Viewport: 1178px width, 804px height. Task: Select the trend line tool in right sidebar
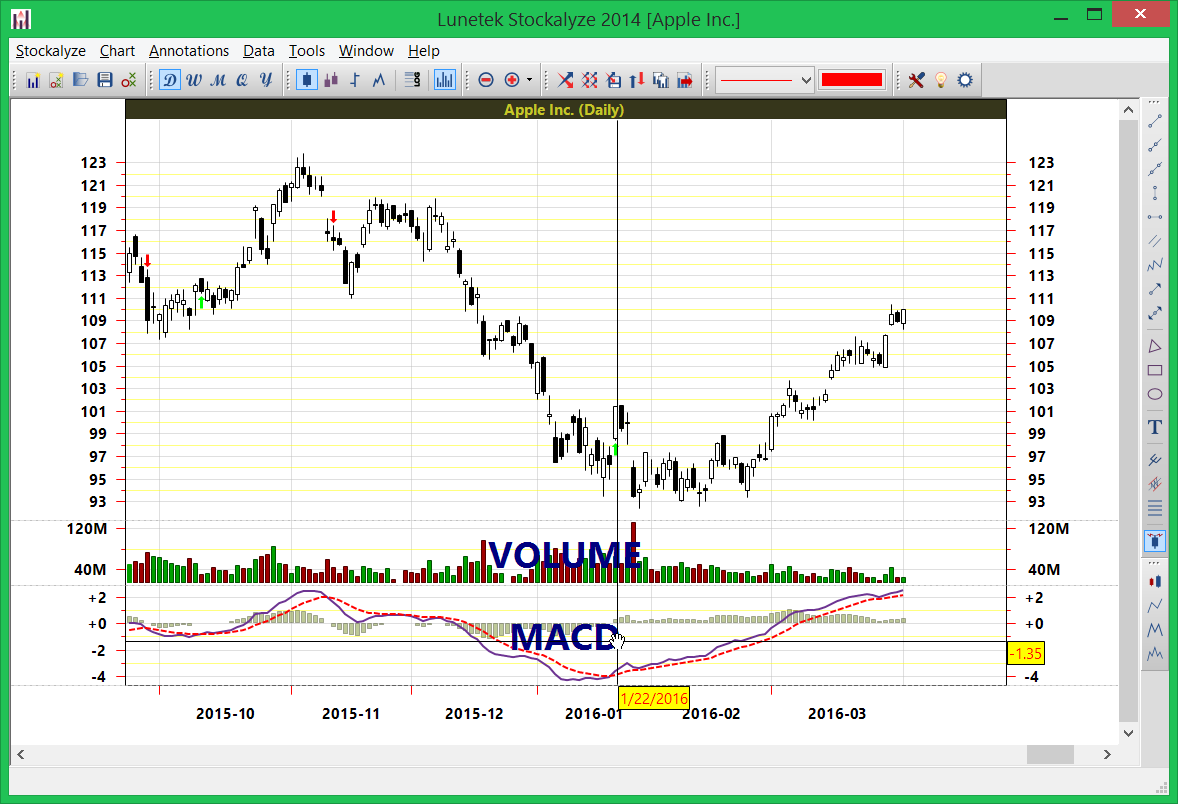pos(1153,122)
